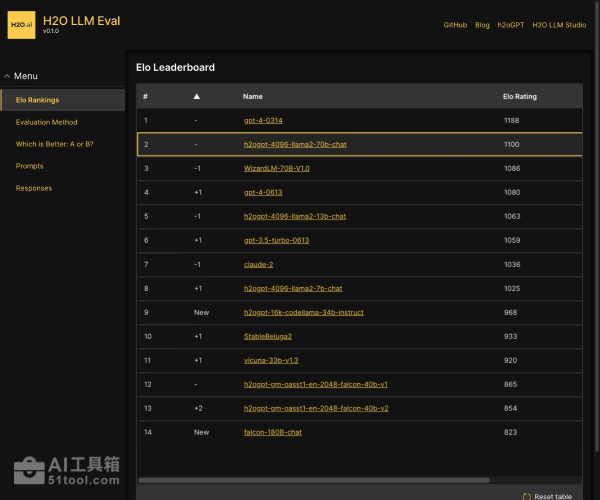Open the Elo Rankings menu item
This screenshot has width=600, height=500.
click(x=37, y=100)
